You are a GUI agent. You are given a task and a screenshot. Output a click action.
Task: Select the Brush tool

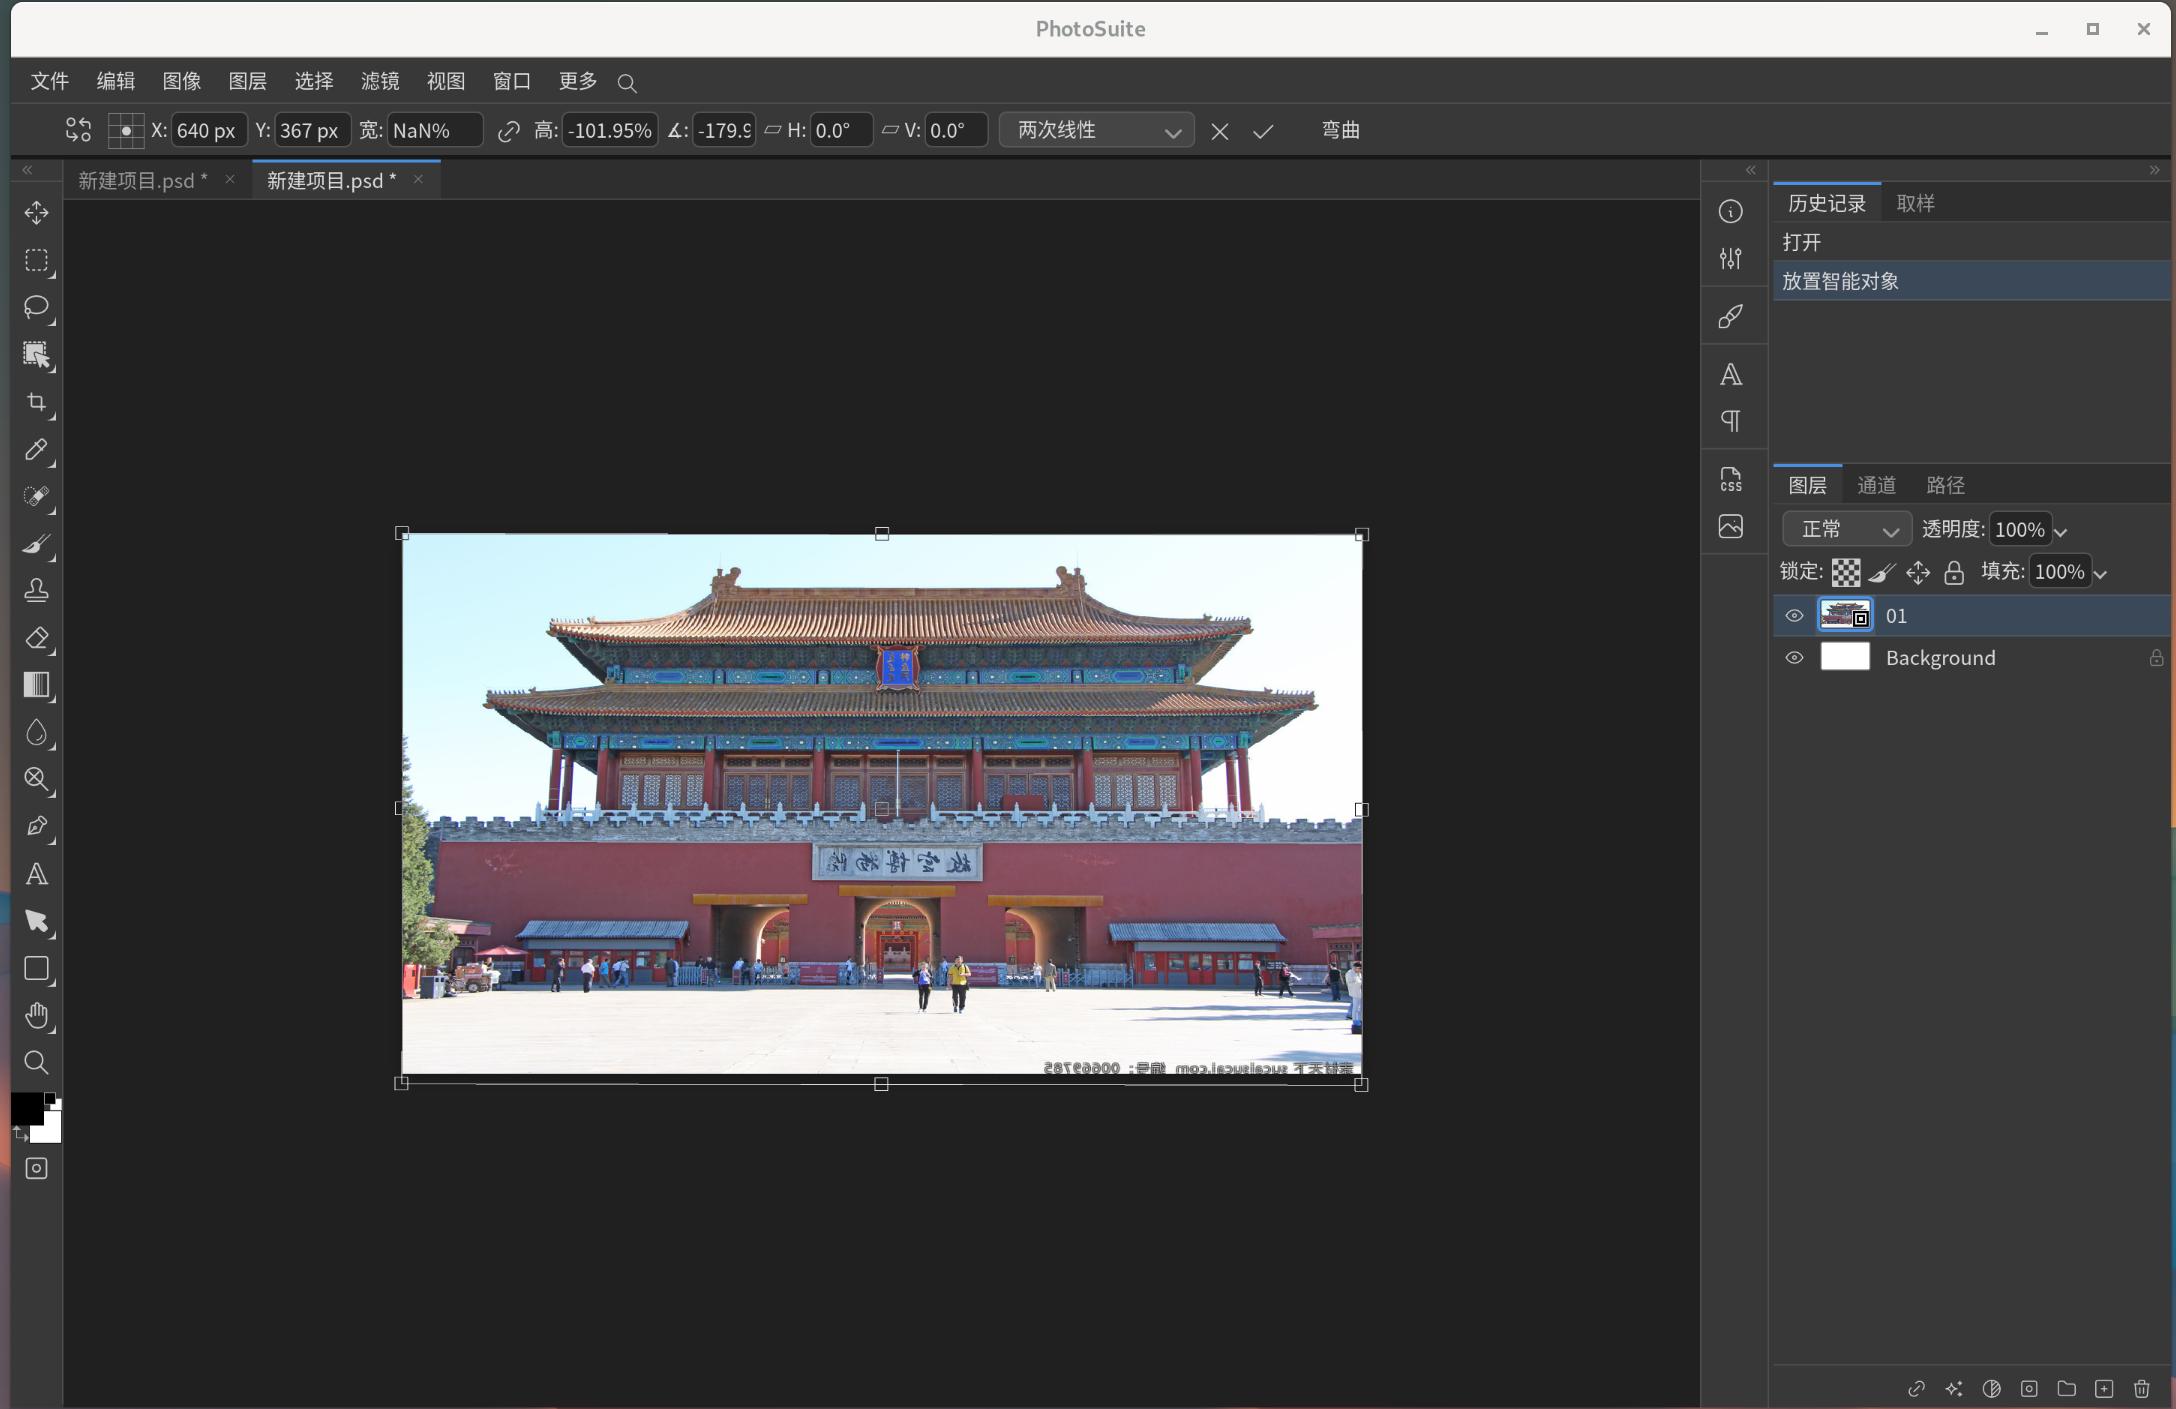tap(37, 544)
